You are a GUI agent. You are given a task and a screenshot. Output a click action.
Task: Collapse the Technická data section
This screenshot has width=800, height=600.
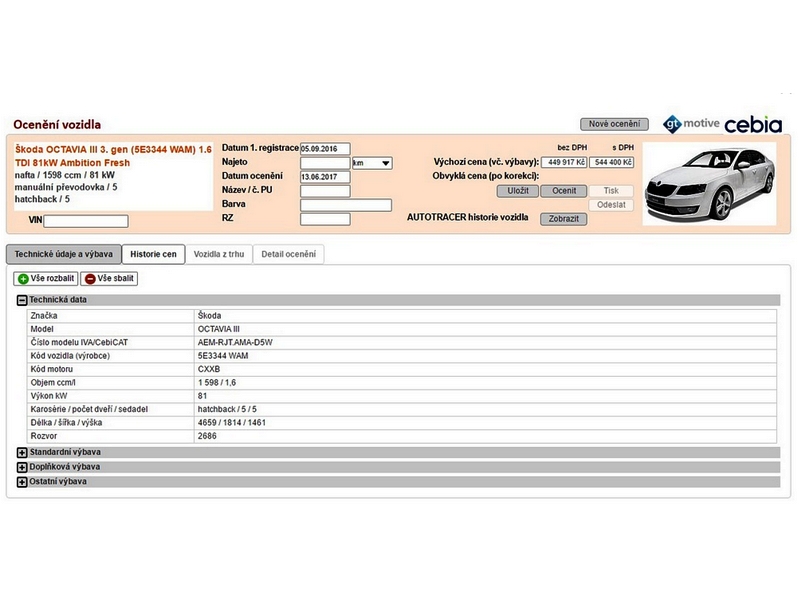(22, 300)
